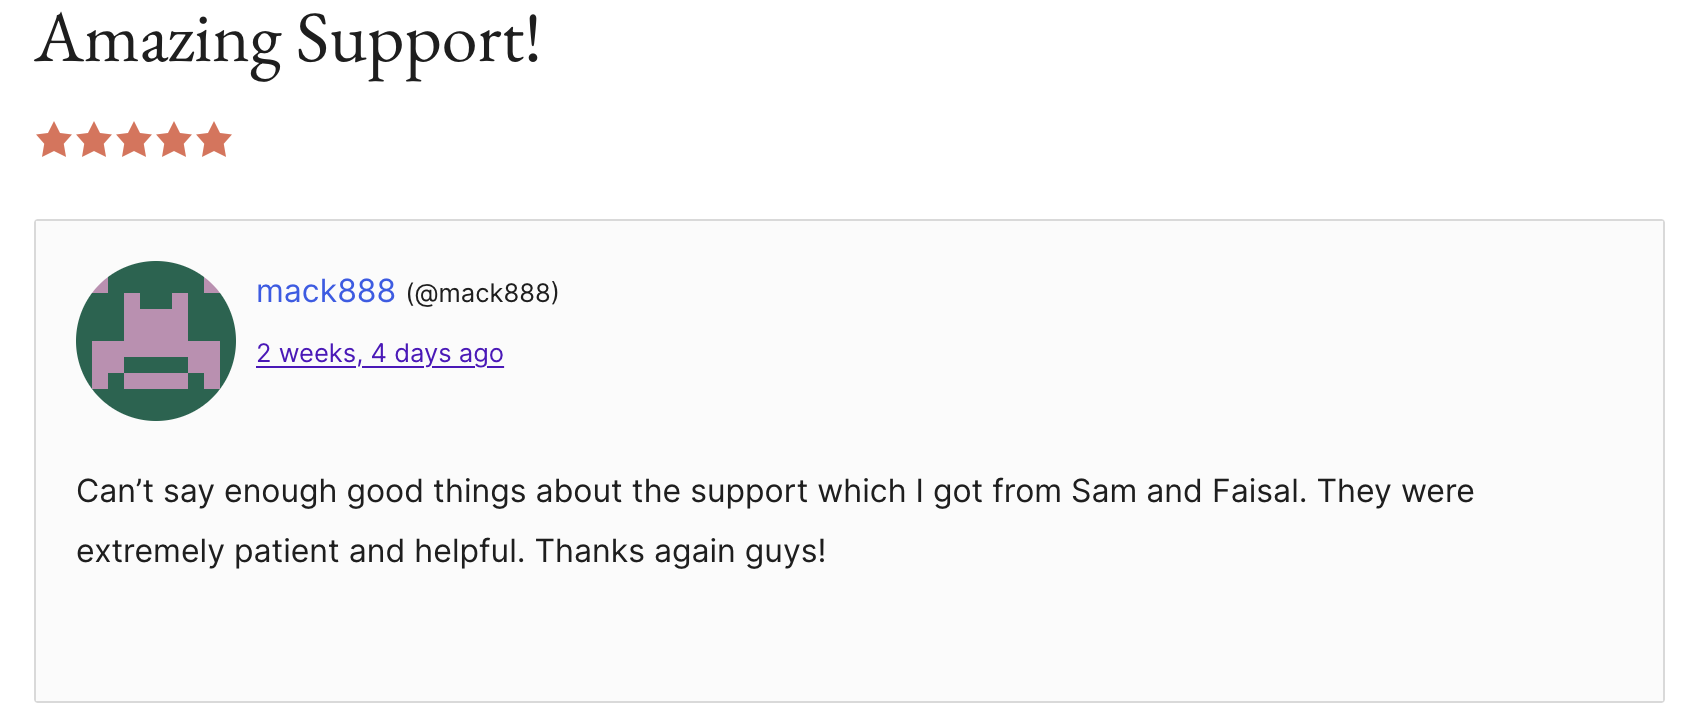1702x722 pixels.
Task: Click the 'Amazing Support!' review heading
Action: pos(288,42)
